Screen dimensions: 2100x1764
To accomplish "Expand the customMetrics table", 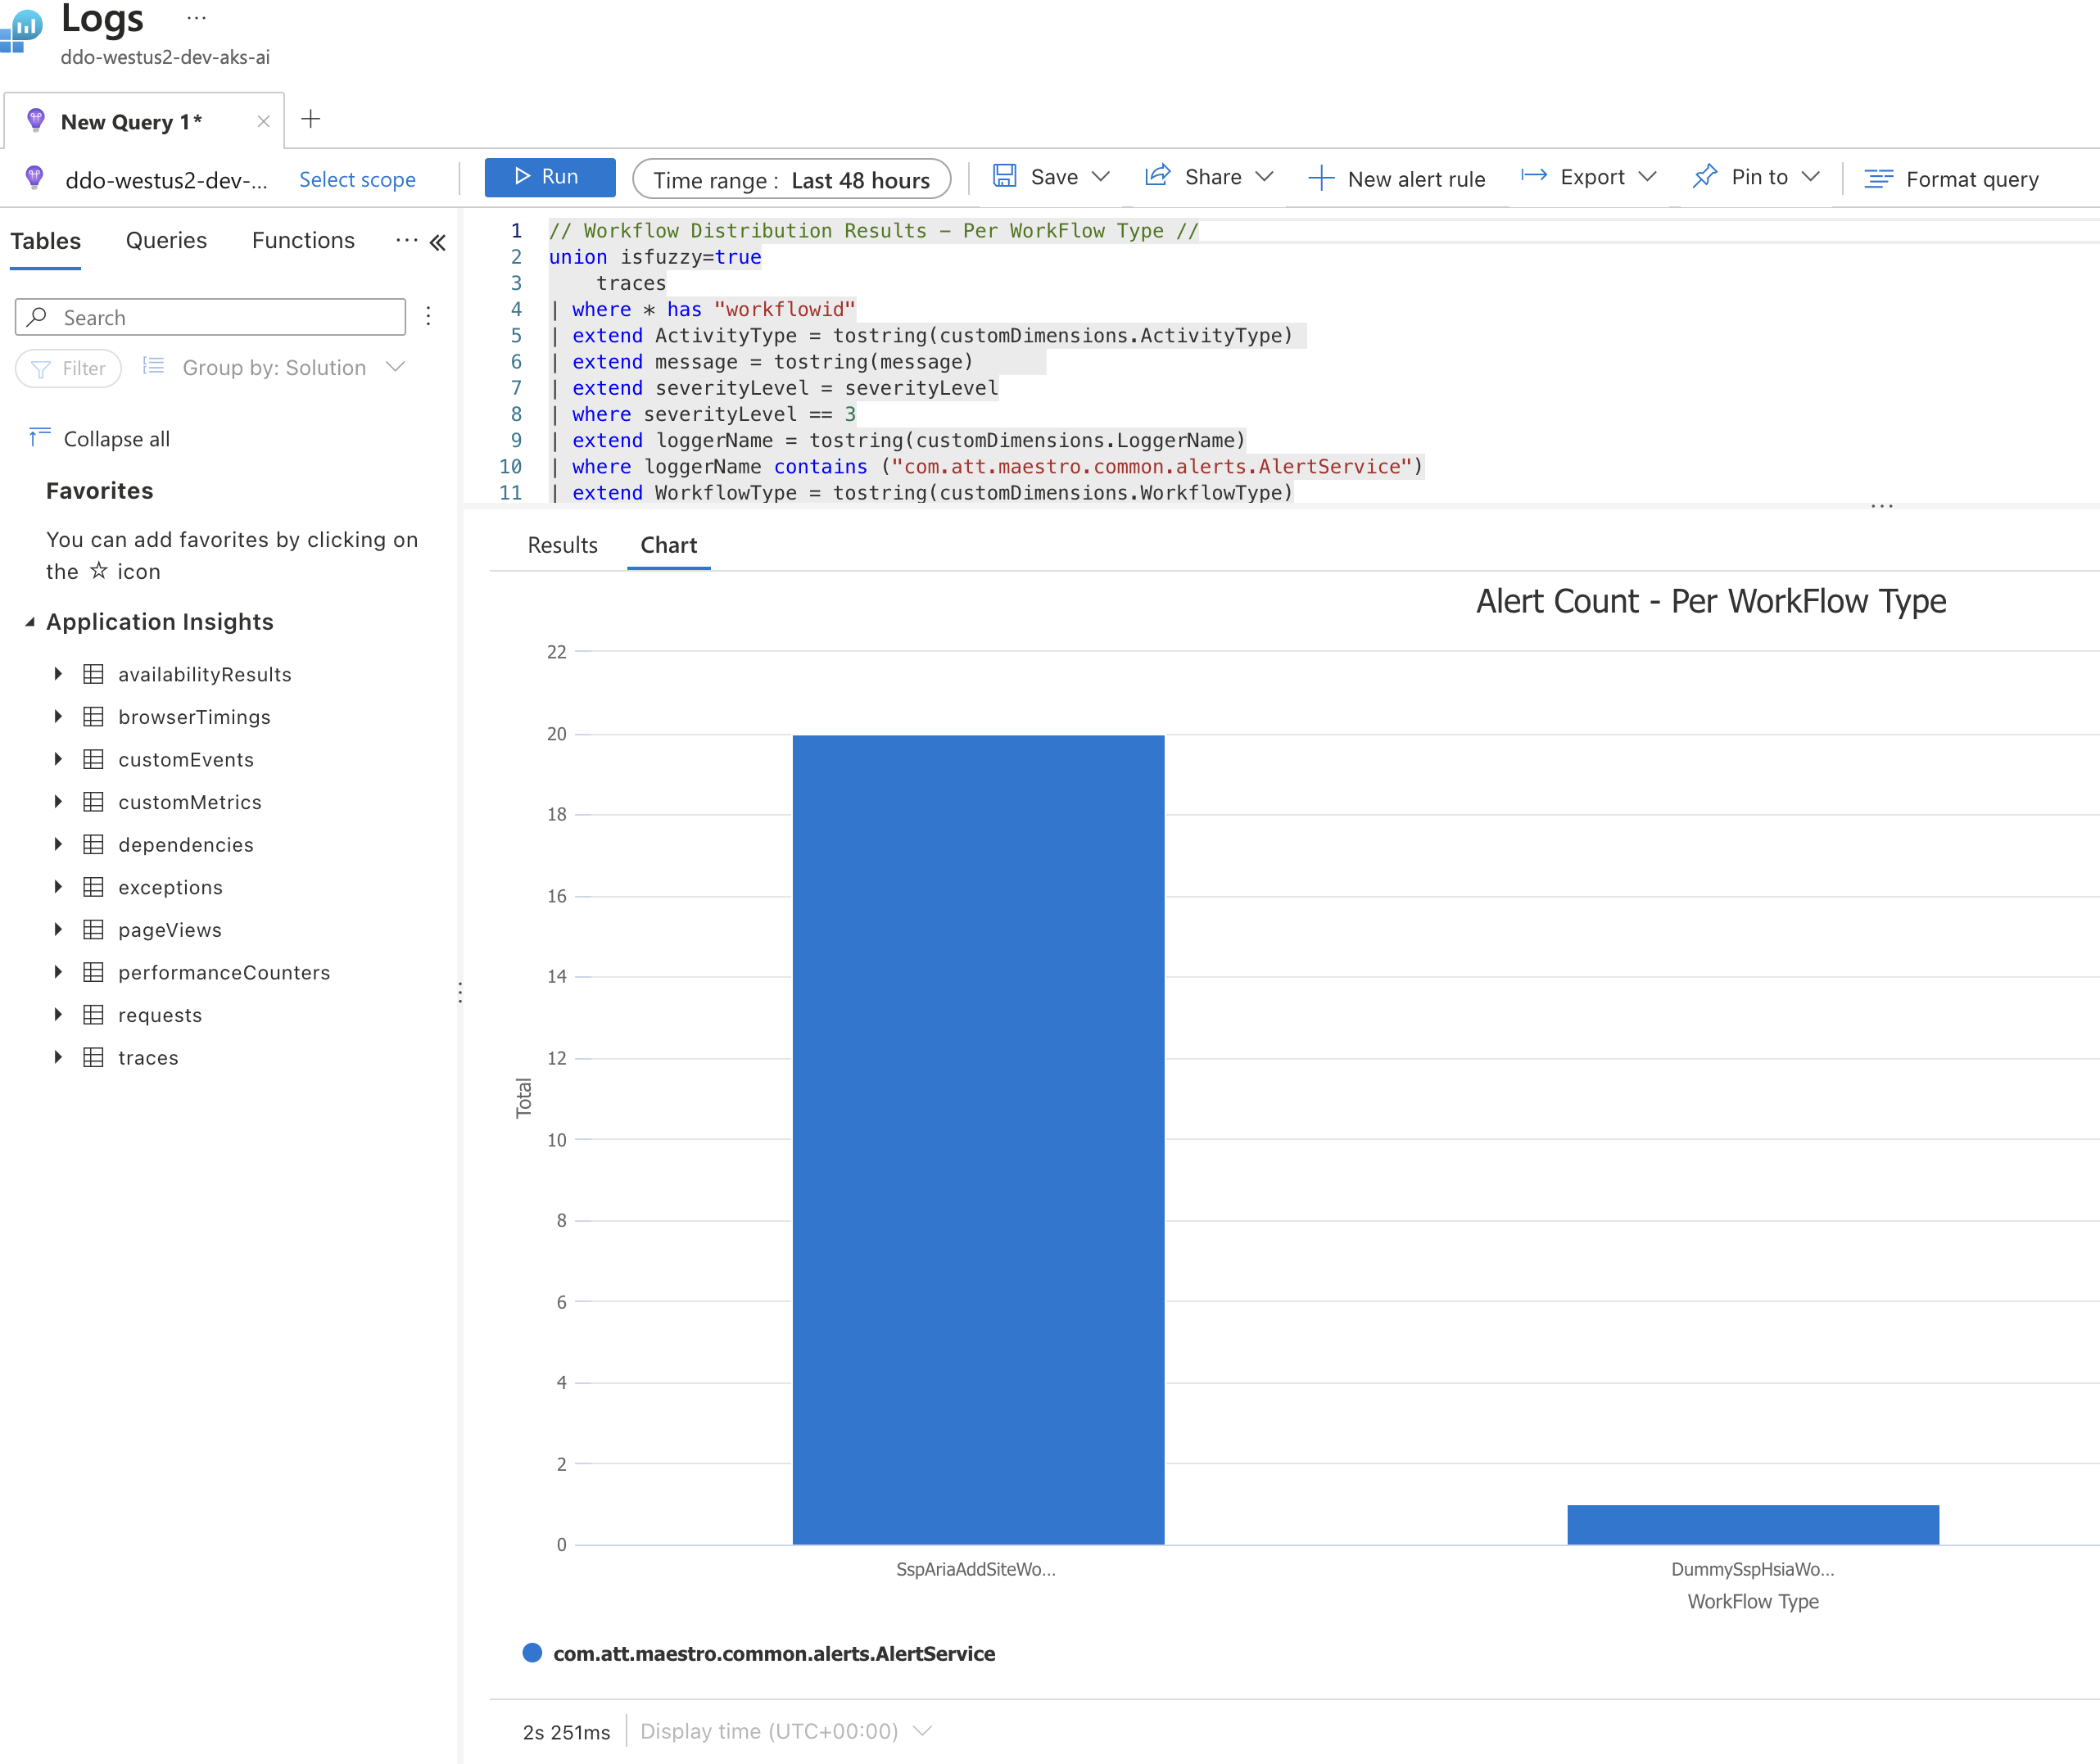I will coord(58,801).
